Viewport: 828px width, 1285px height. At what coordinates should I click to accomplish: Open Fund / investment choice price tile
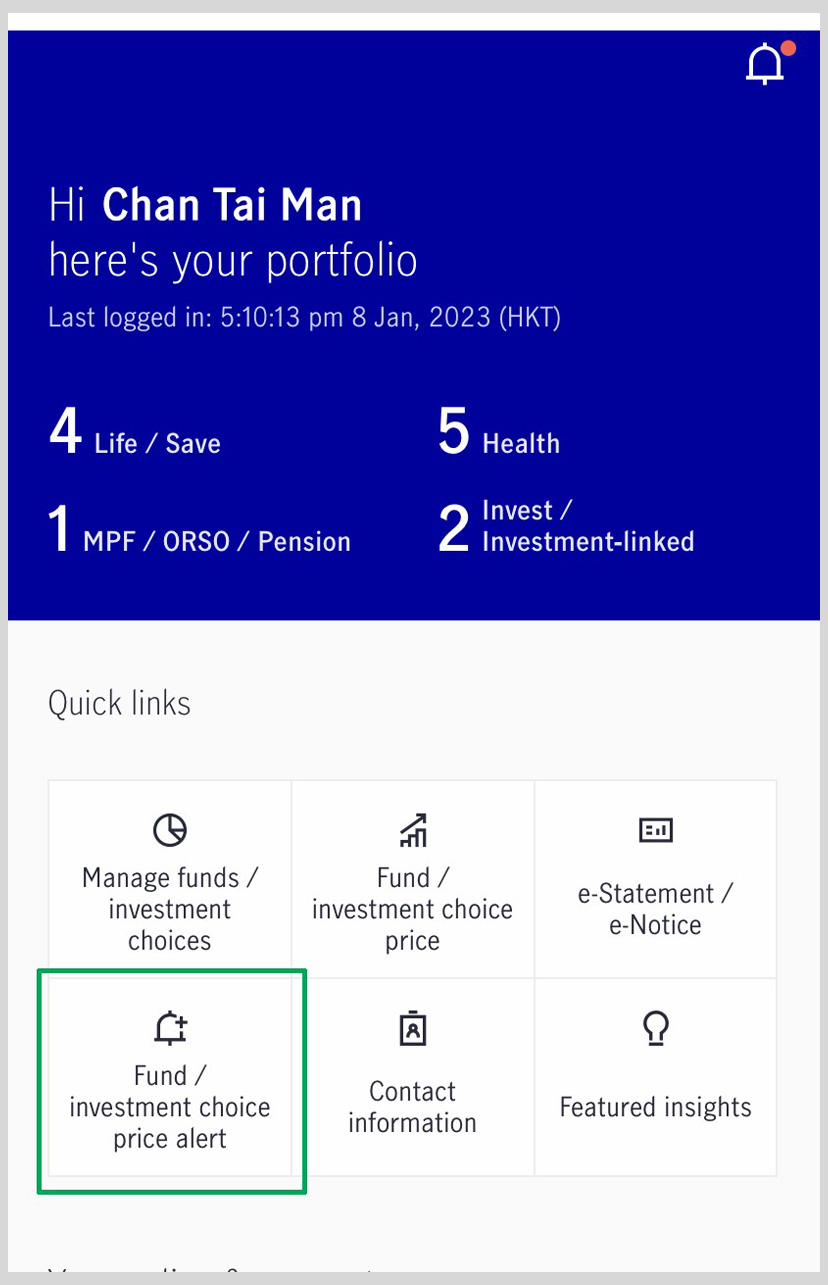click(x=413, y=879)
